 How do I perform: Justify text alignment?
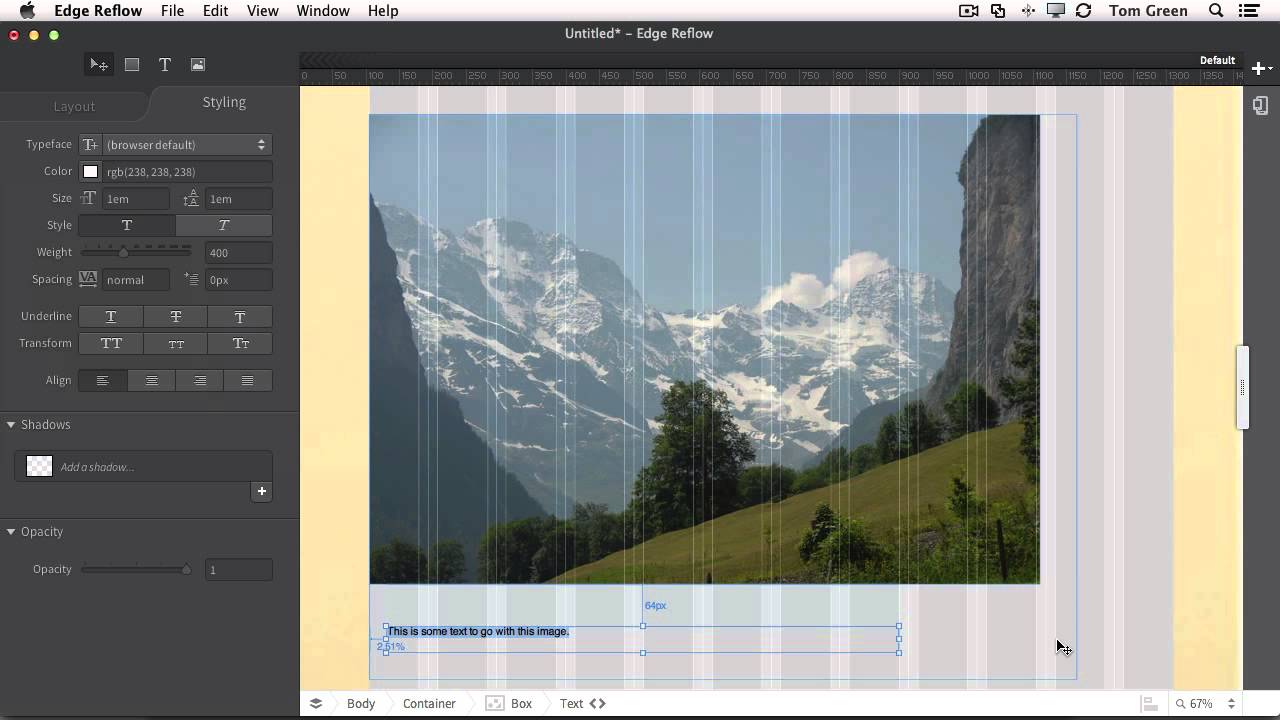click(248, 381)
